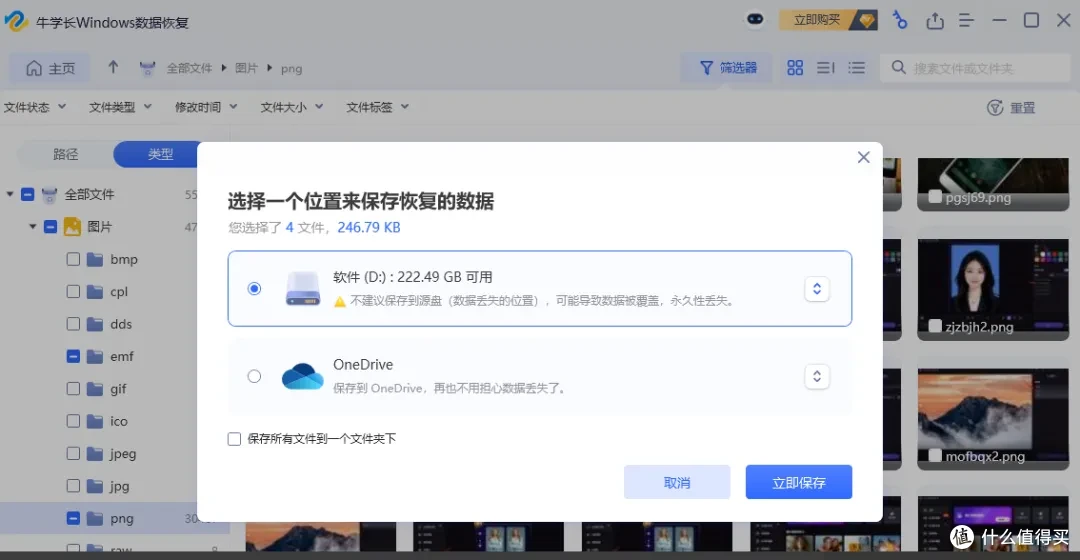Check the gif folder checkbox
The height and width of the screenshot is (560, 1080).
[x=73, y=388]
